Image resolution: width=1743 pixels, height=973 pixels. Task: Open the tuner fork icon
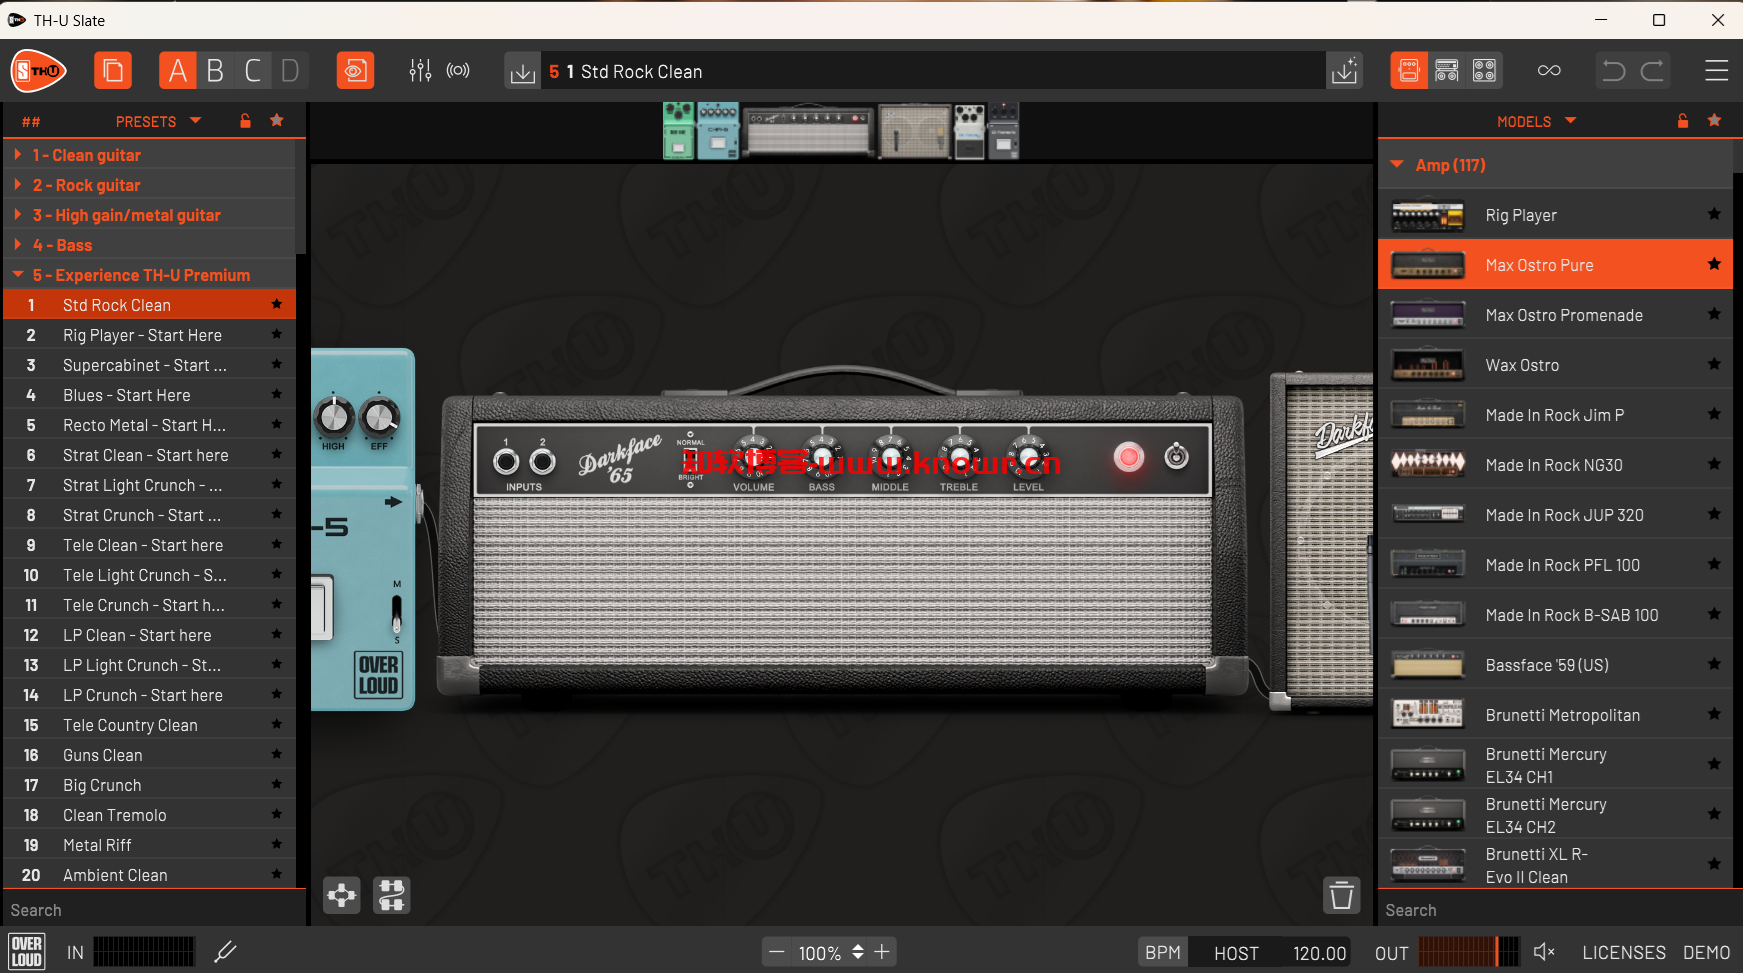point(226,952)
